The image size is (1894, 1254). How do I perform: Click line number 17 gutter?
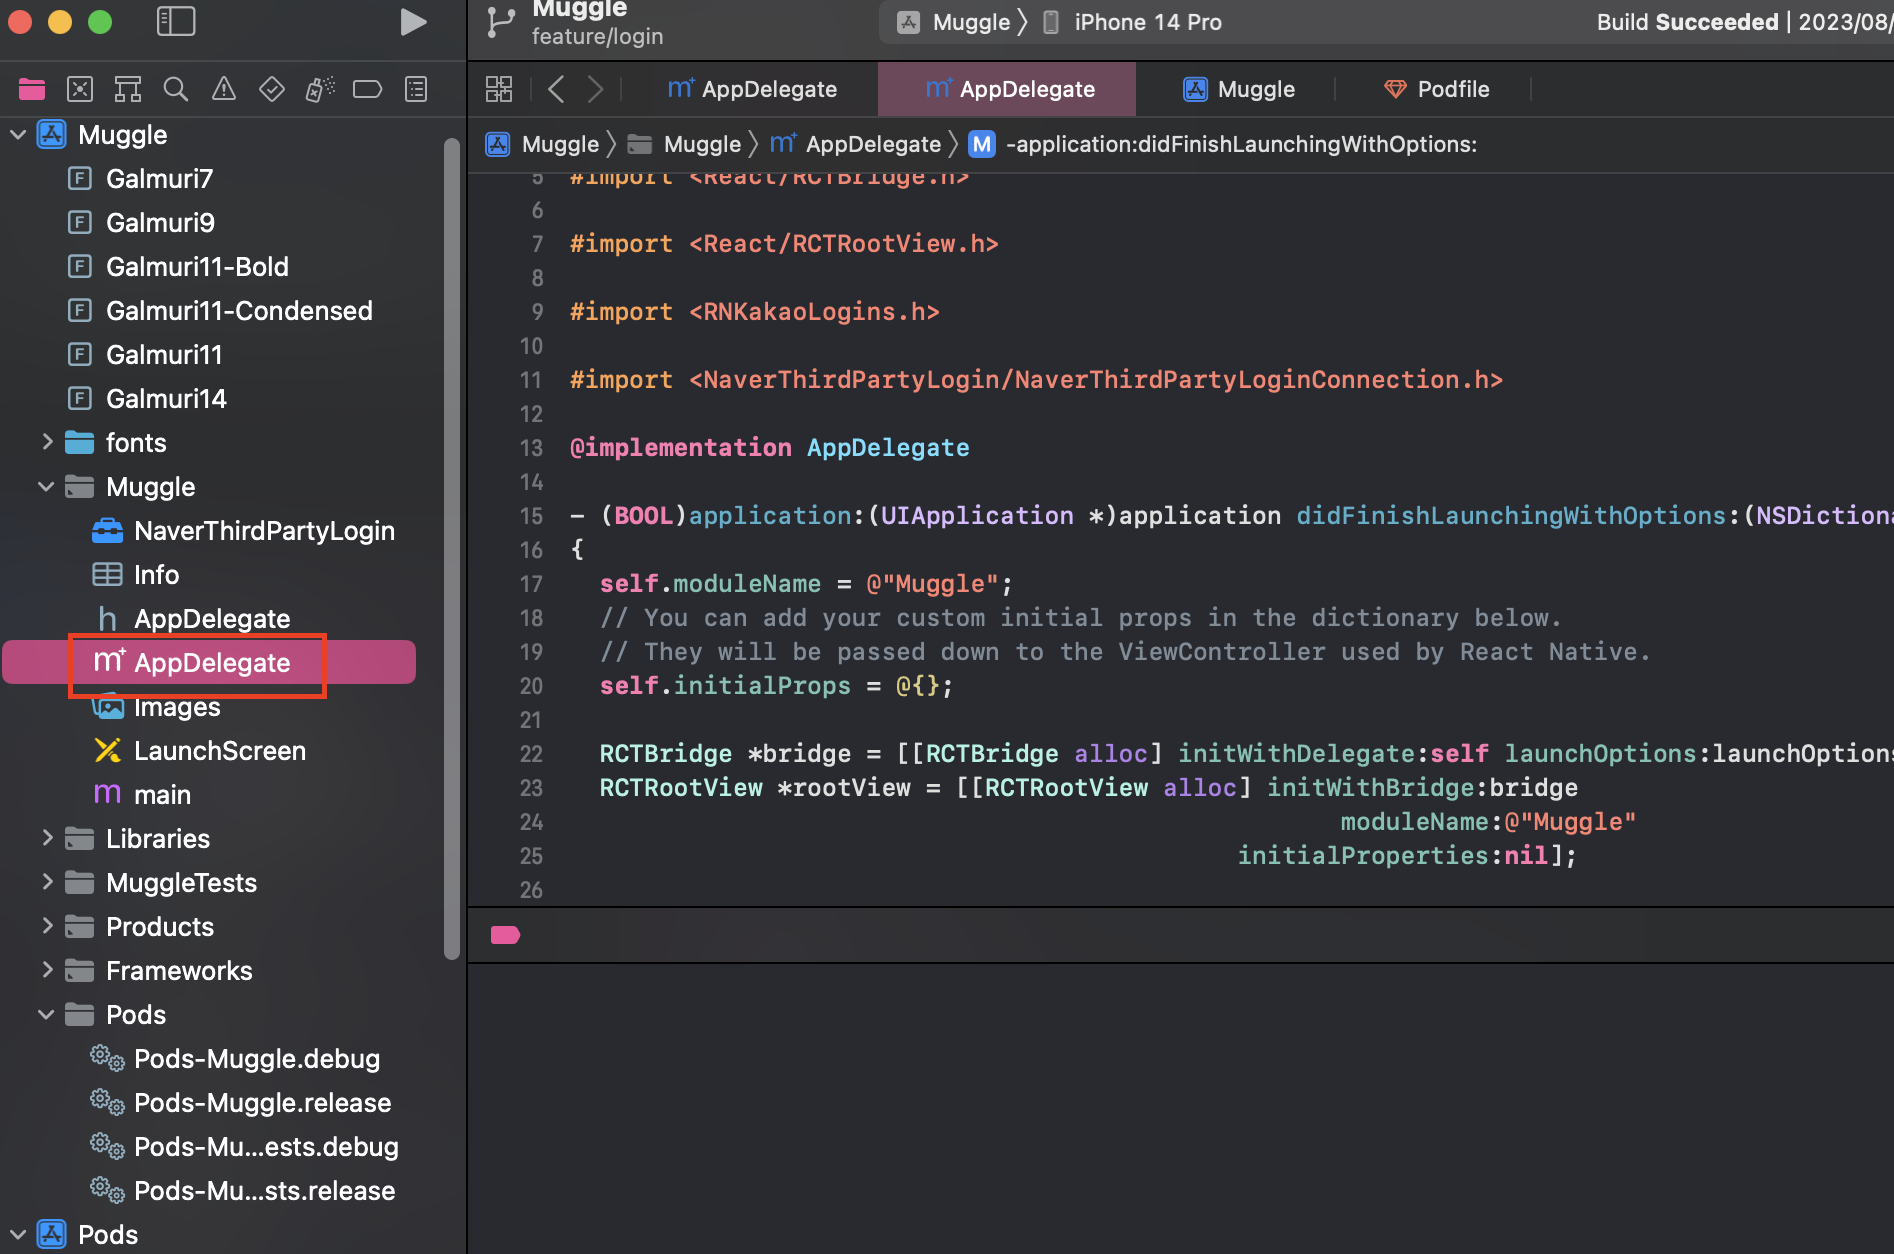531,584
